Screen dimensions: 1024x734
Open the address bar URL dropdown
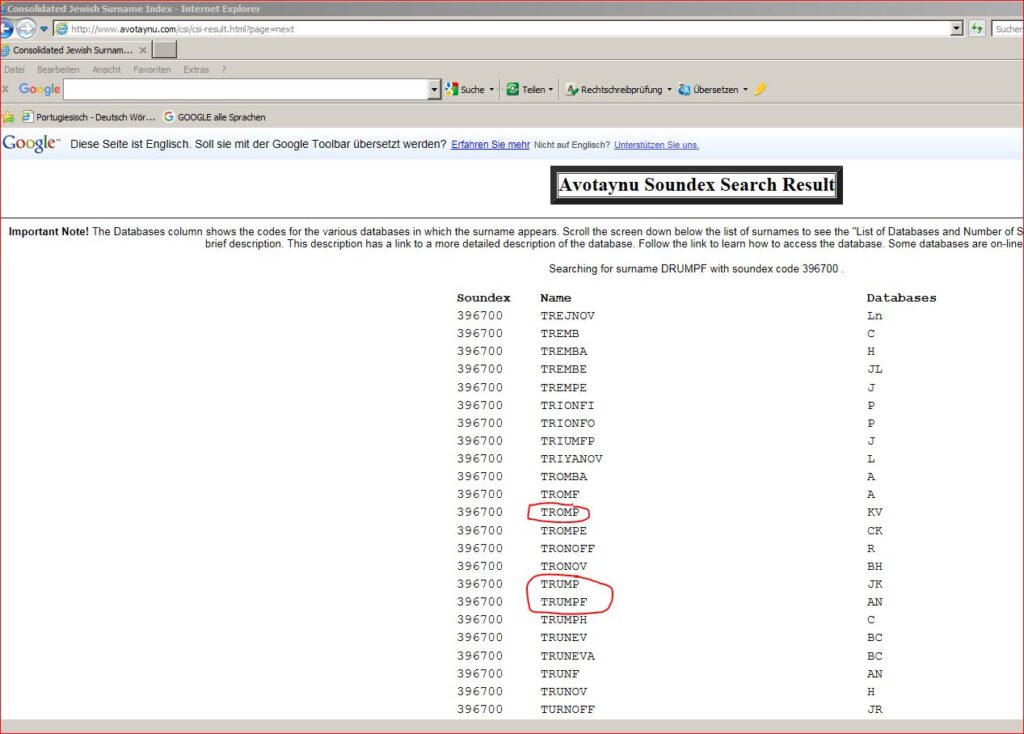point(957,29)
